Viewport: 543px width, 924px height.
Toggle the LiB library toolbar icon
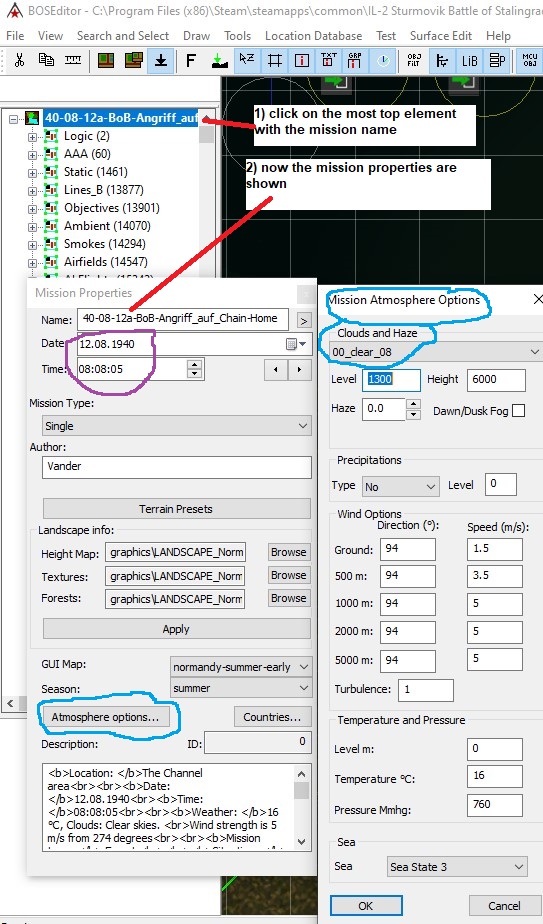(x=469, y=61)
